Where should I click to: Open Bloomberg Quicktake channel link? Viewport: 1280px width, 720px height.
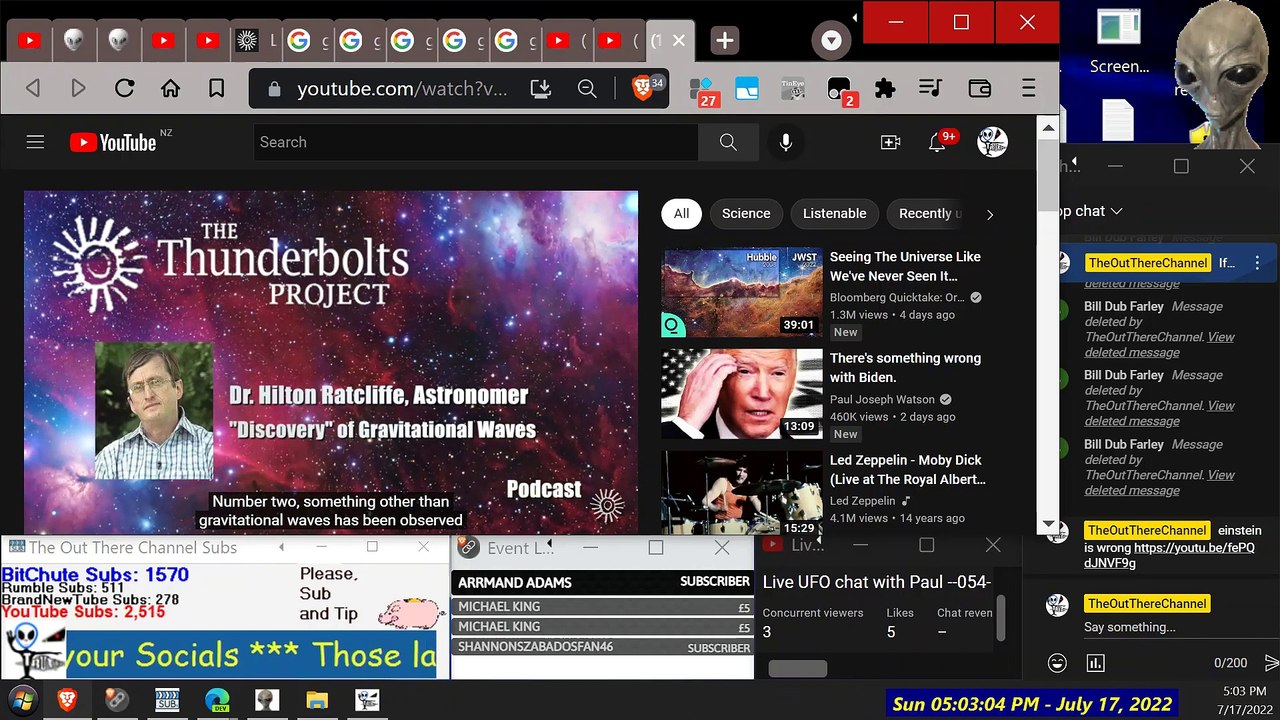click(897, 298)
